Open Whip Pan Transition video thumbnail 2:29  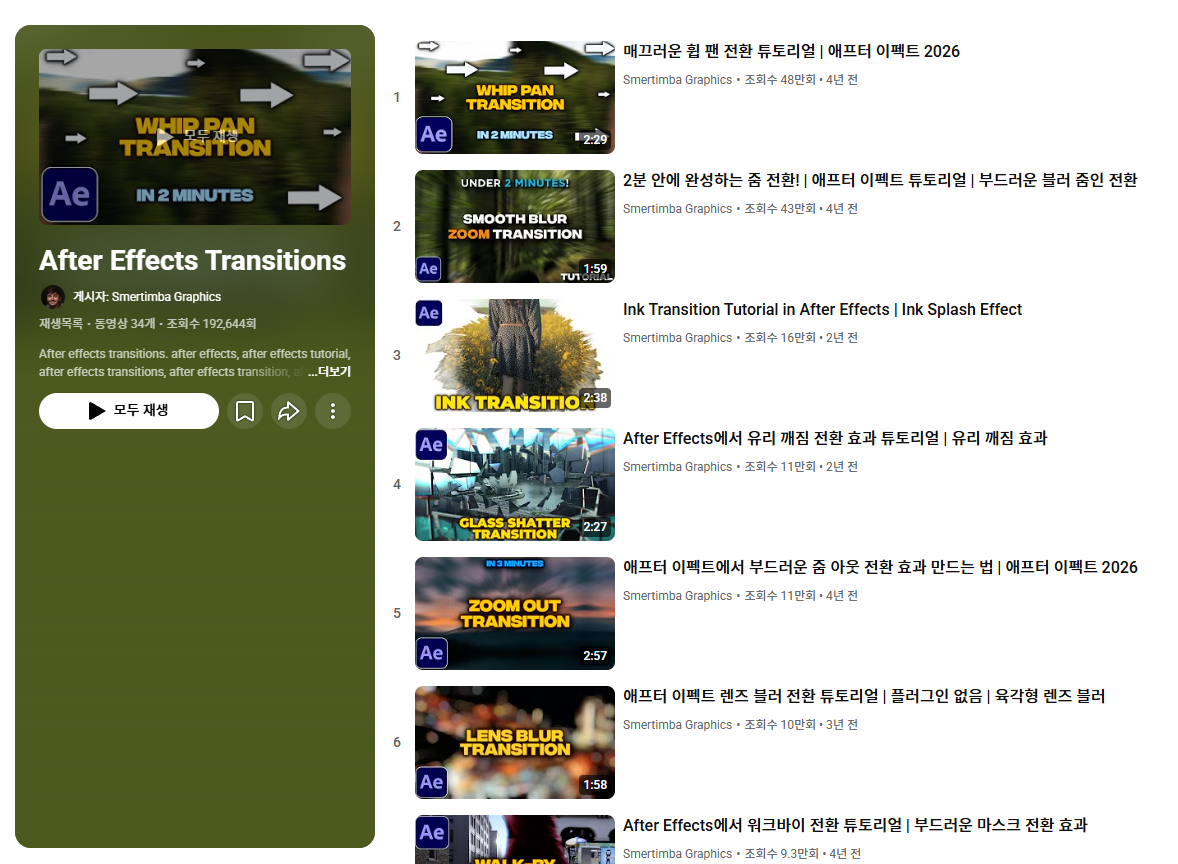pyautogui.click(x=515, y=97)
